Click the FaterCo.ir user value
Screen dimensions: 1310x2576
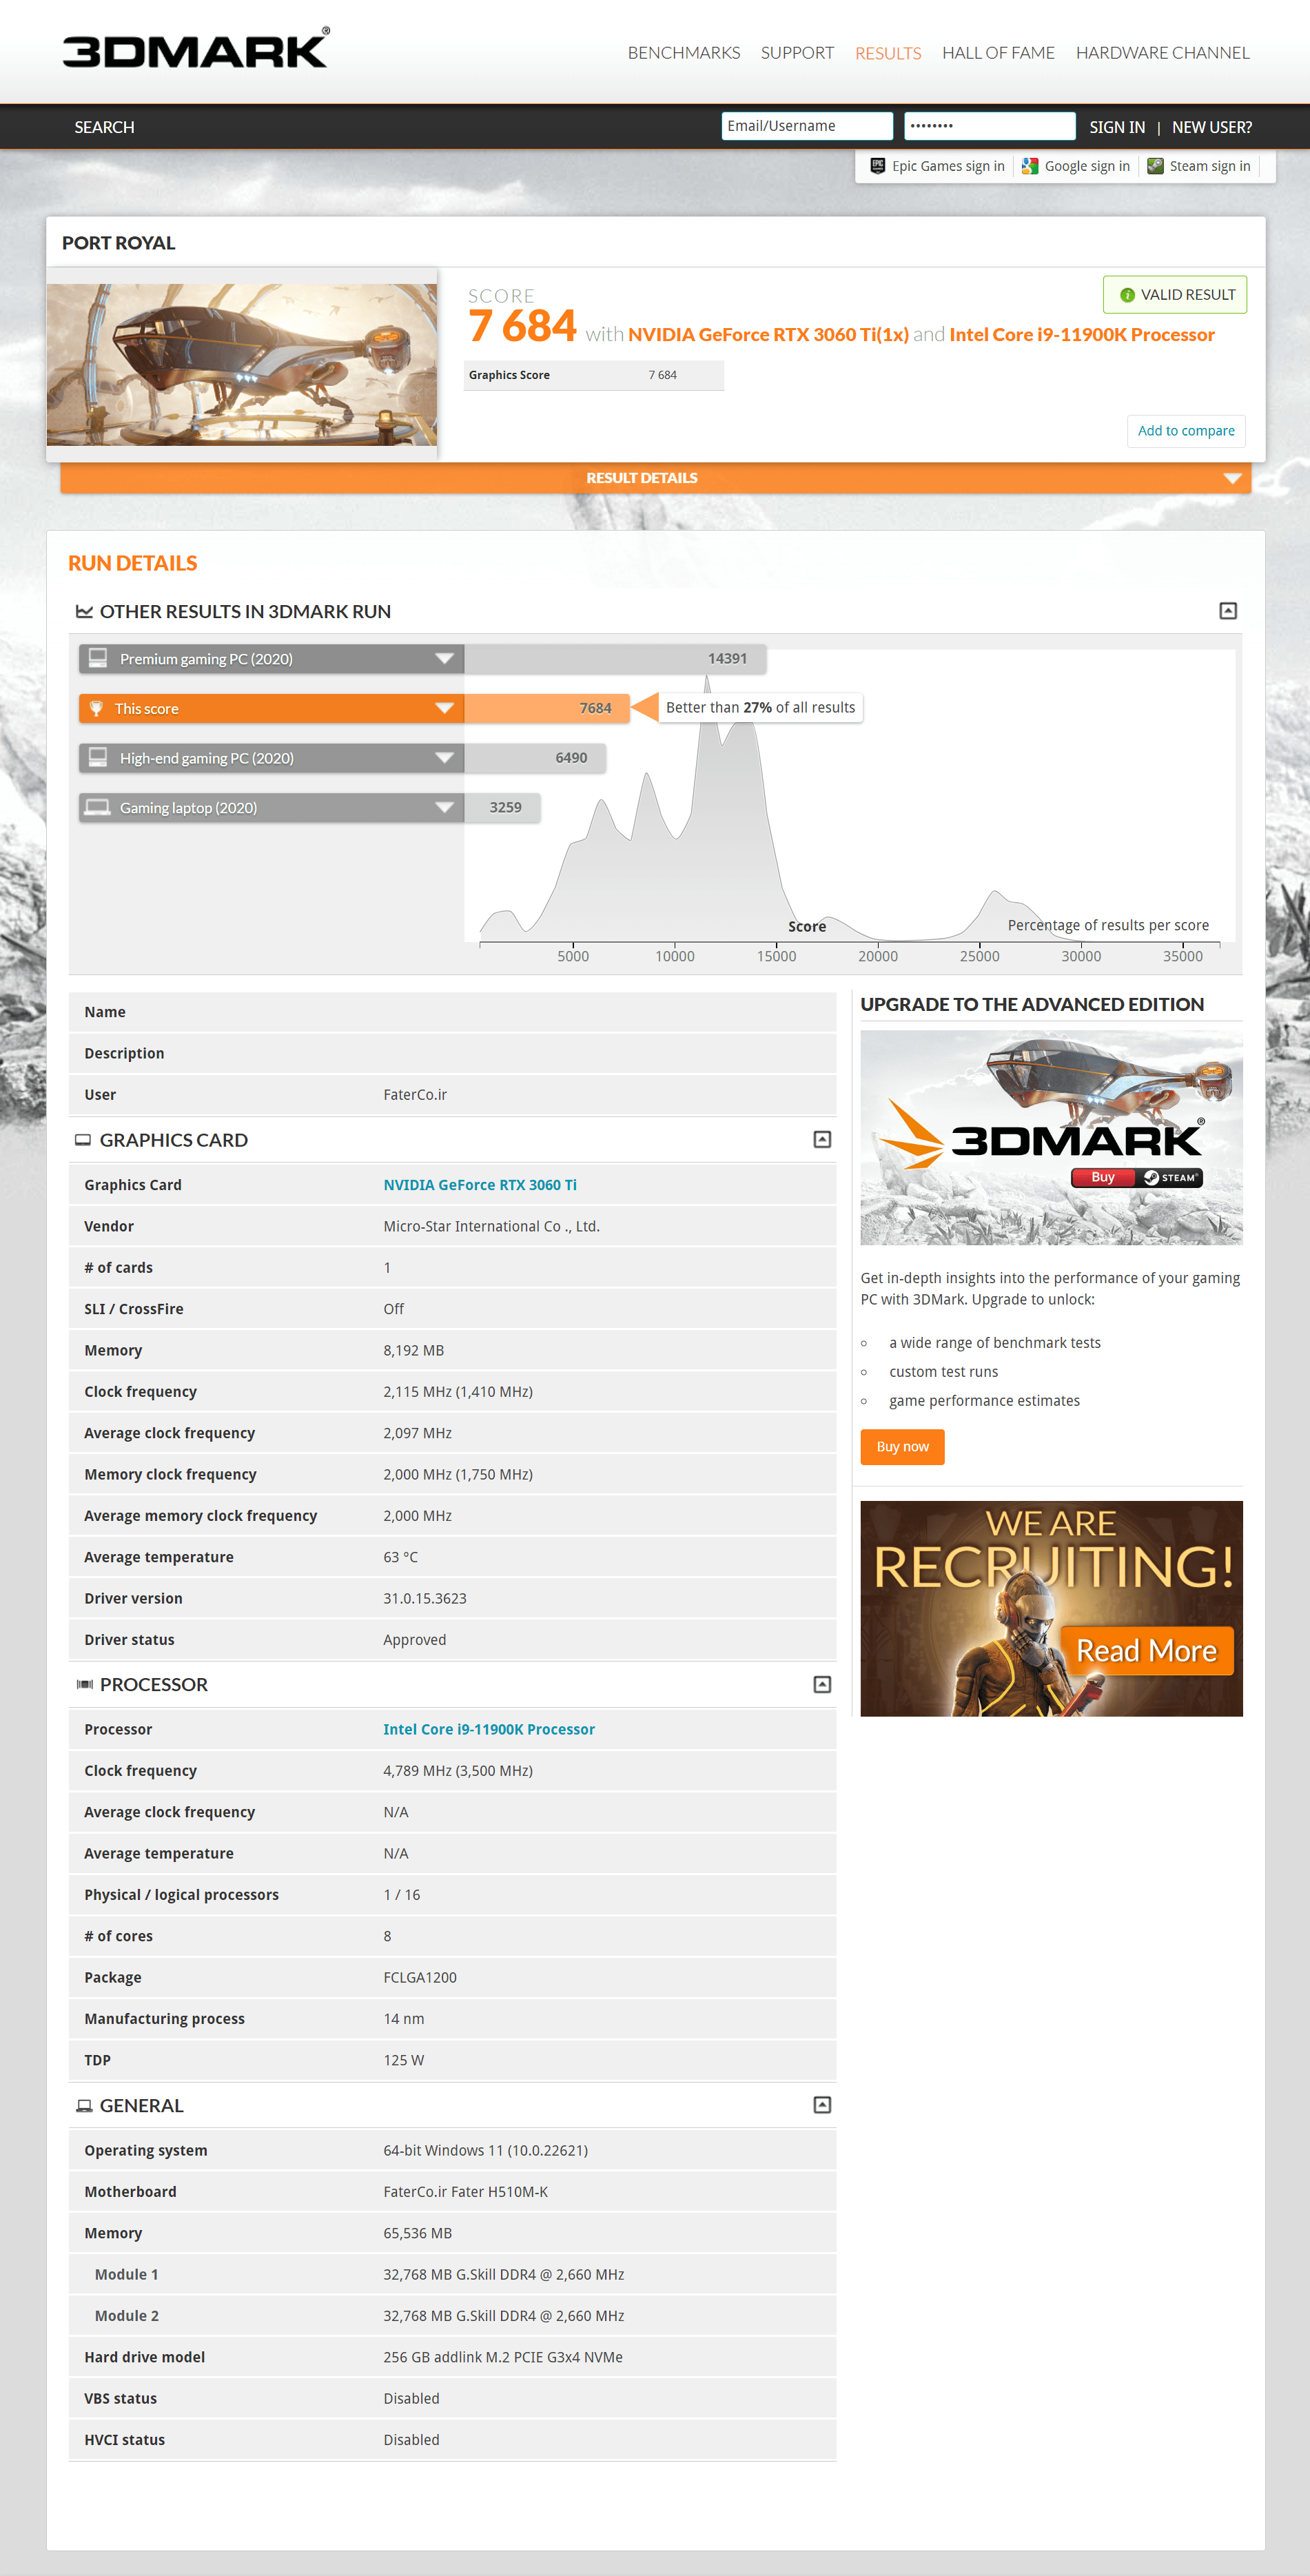tap(415, 1095)
